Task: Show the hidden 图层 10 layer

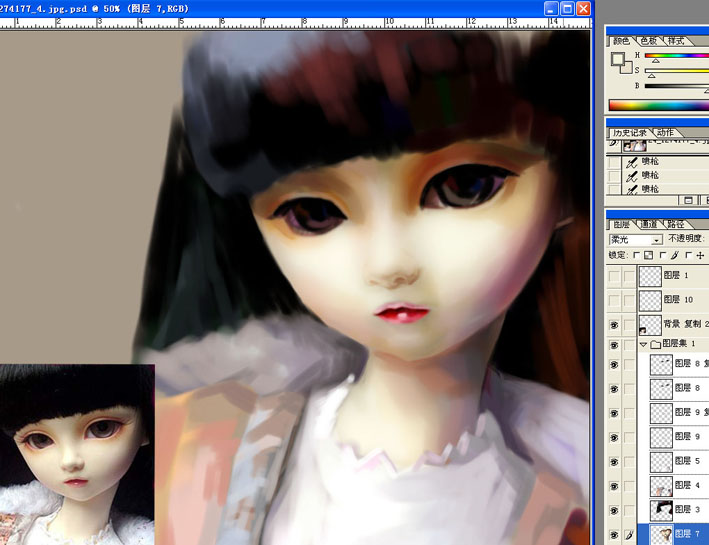Action: [x=614, y=299]
